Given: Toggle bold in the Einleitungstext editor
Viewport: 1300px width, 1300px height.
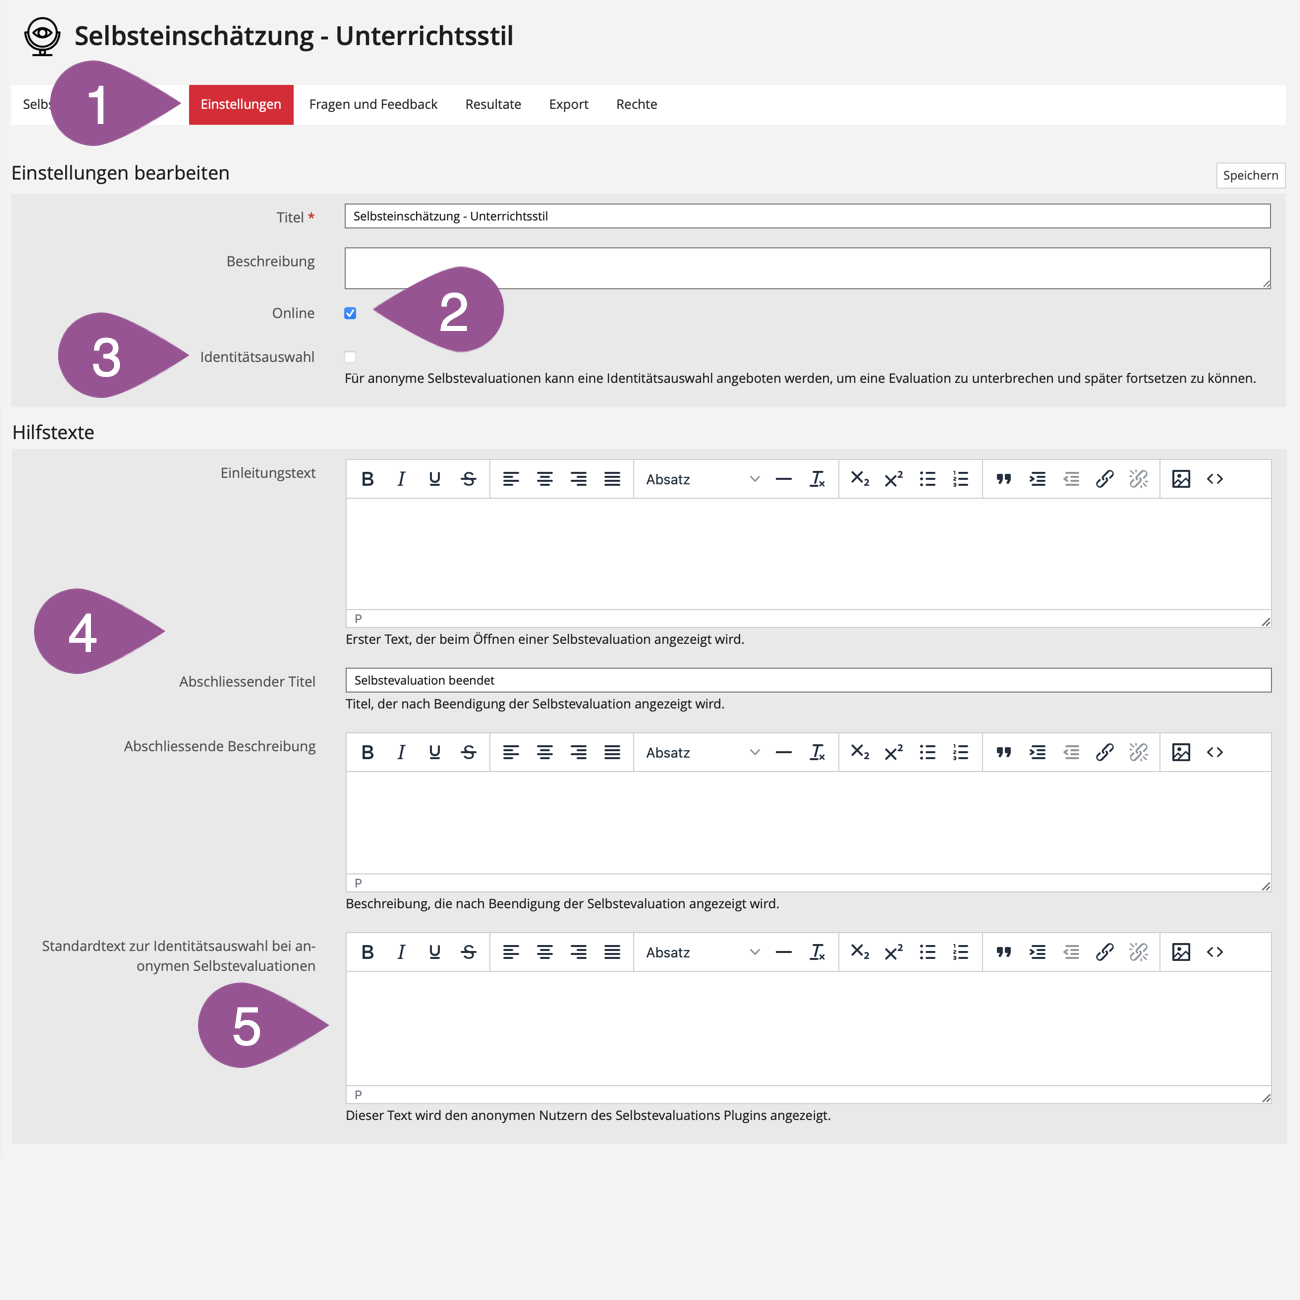Looking at the screenshot, I should pos(368,479).
